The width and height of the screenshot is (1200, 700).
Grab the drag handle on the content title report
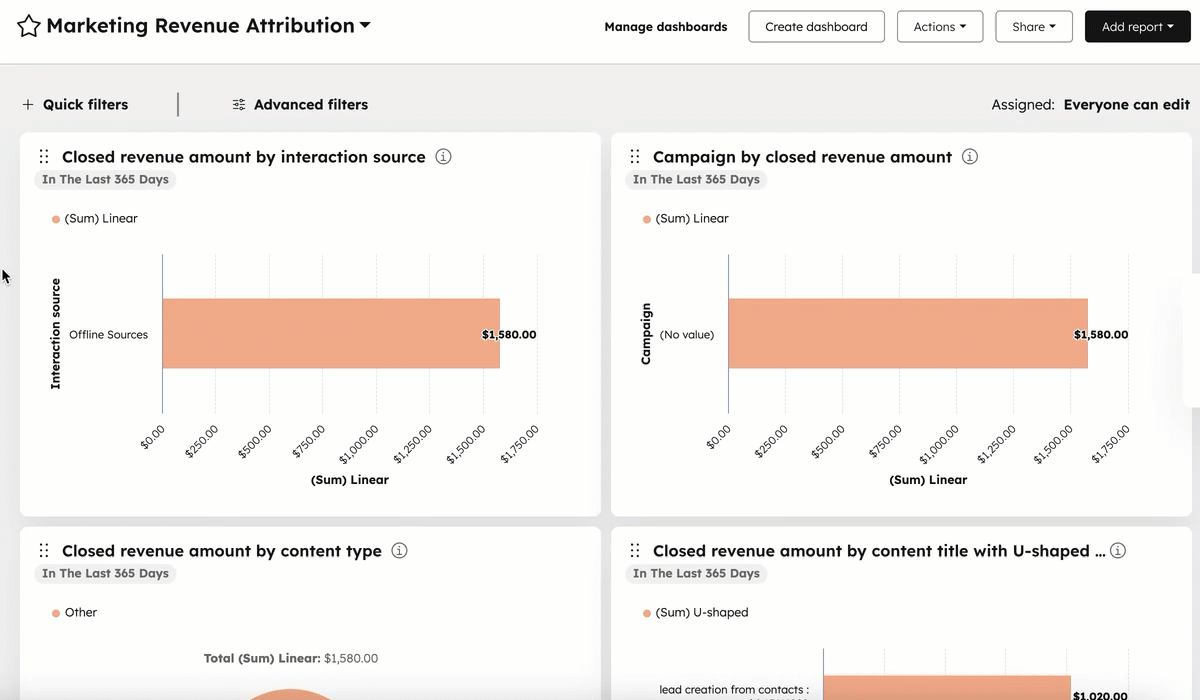(634, 550)
